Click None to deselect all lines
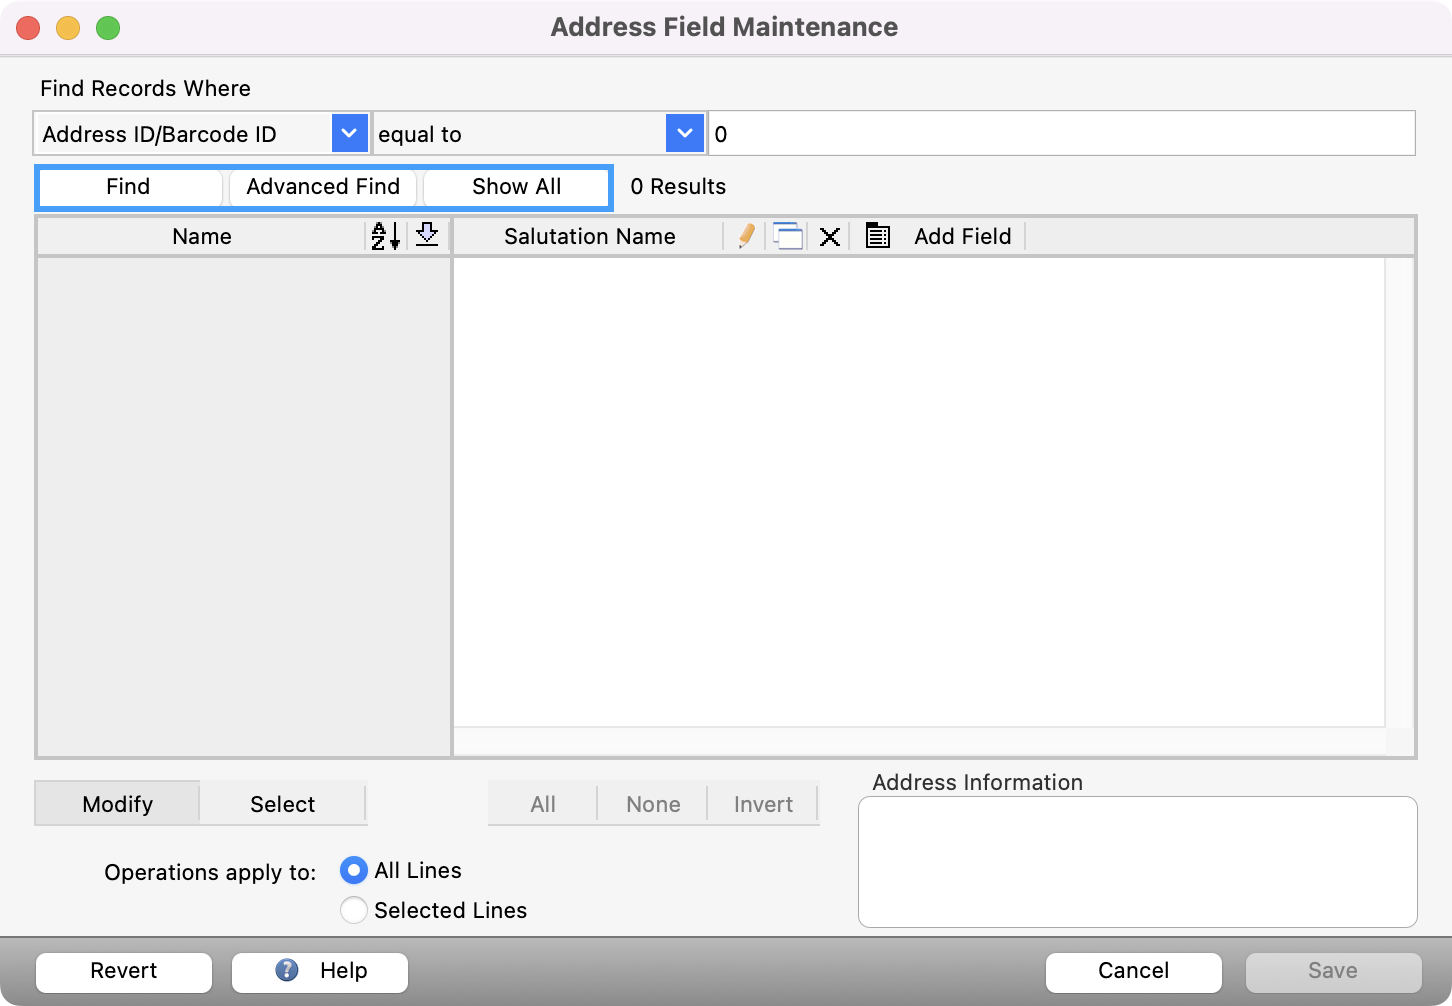The height and width of the screenshot is (1006, 1452). [652, 803]
